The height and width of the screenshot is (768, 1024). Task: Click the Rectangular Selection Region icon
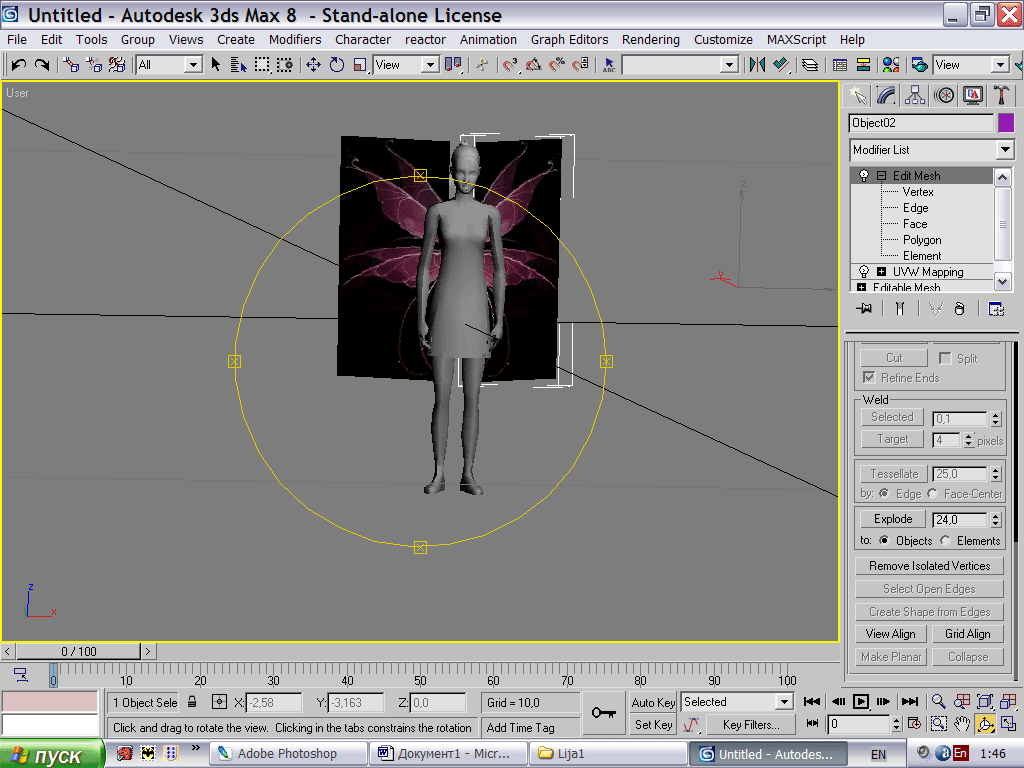(262, 65)
